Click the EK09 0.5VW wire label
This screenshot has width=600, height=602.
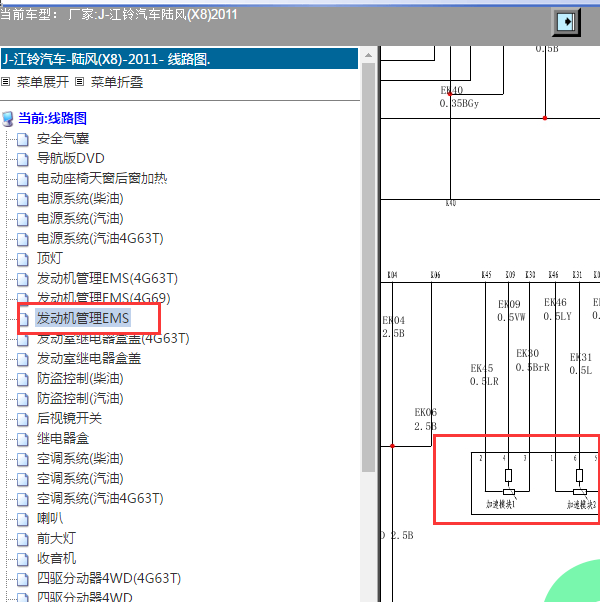coord(511,311)
